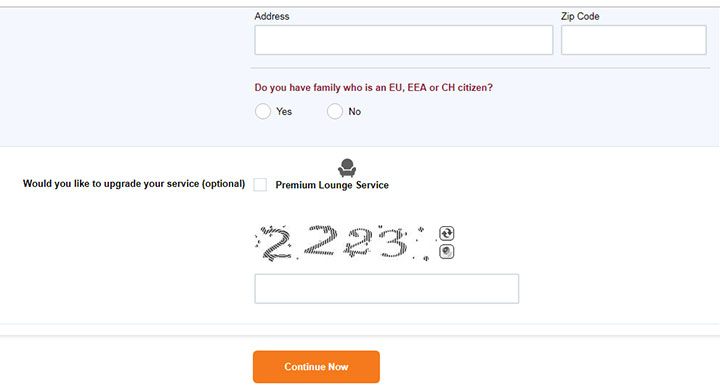
Task: Refresh the captcha image
Action: tap(446, 233)
